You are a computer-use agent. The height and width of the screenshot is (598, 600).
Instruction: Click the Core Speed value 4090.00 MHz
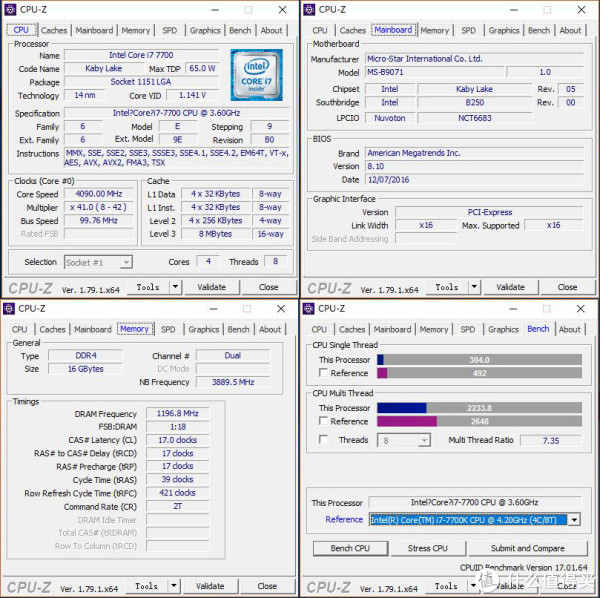(x=99, y=194)
